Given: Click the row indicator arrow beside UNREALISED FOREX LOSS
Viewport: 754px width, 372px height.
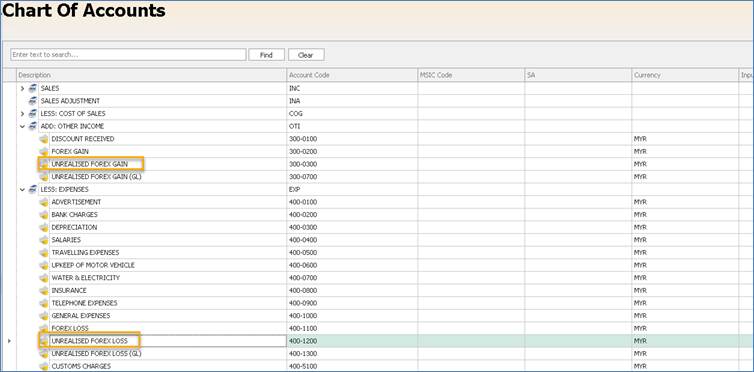Looking at the screenshot, I should [x=10, y=341].
